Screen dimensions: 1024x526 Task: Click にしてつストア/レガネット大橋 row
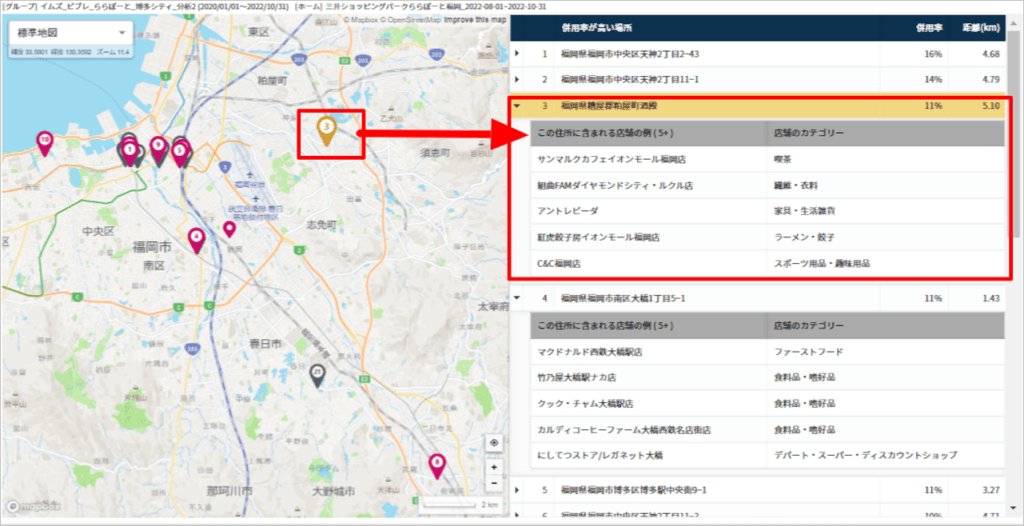767,455
